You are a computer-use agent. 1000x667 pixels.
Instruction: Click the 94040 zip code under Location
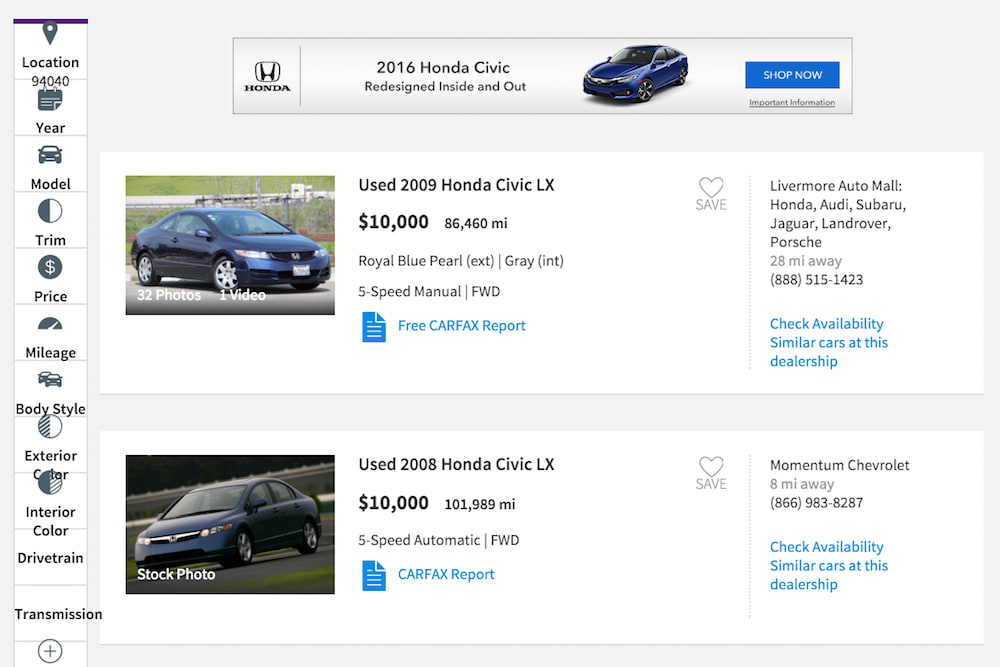[x=50, y=82]
